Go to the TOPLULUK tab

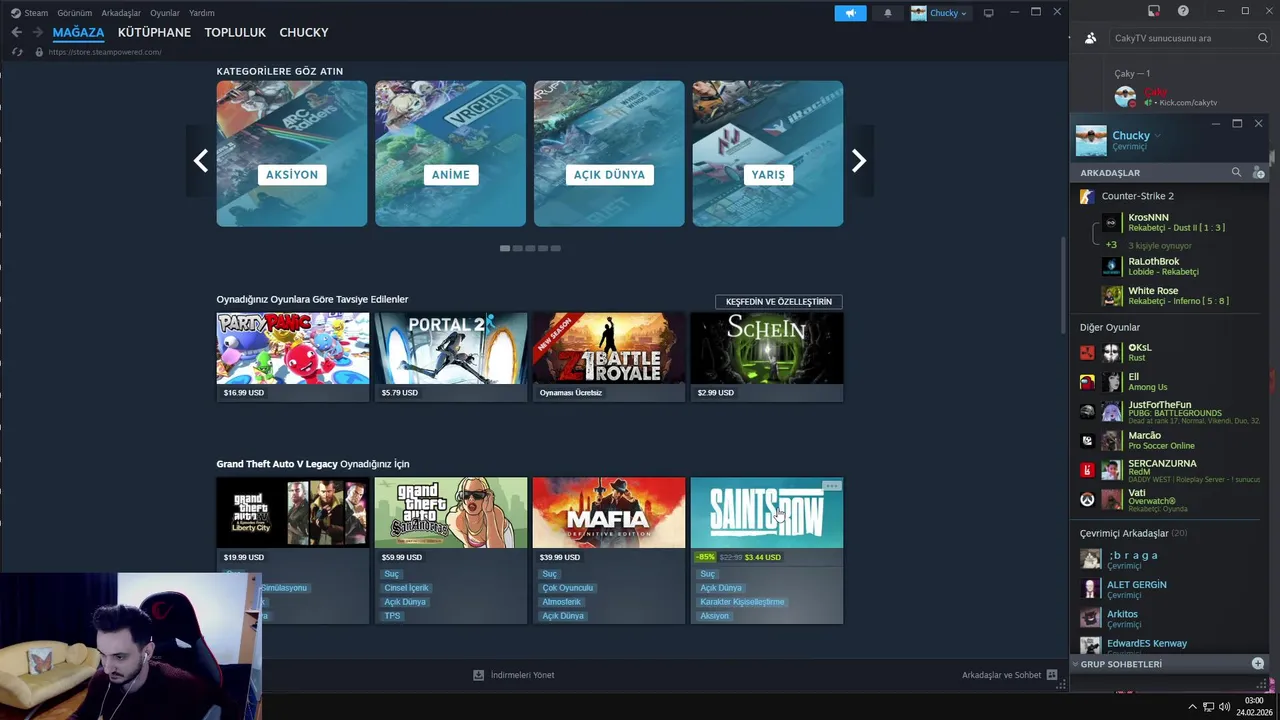(235, 32)
